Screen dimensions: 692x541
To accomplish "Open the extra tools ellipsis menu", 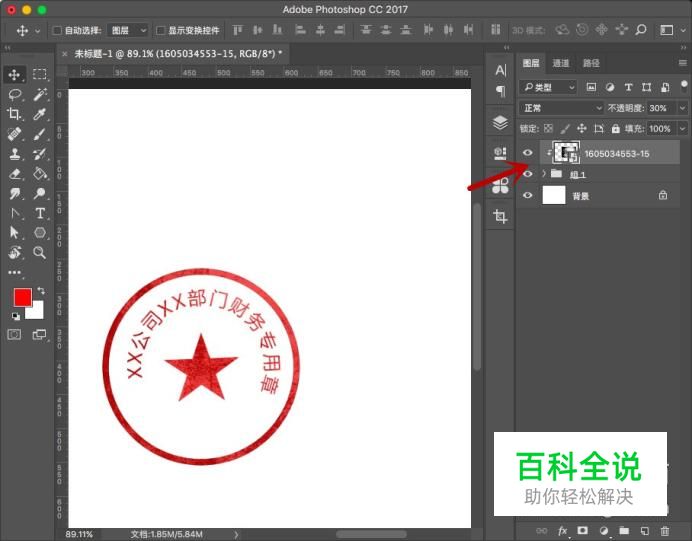I will click(14, 272).
